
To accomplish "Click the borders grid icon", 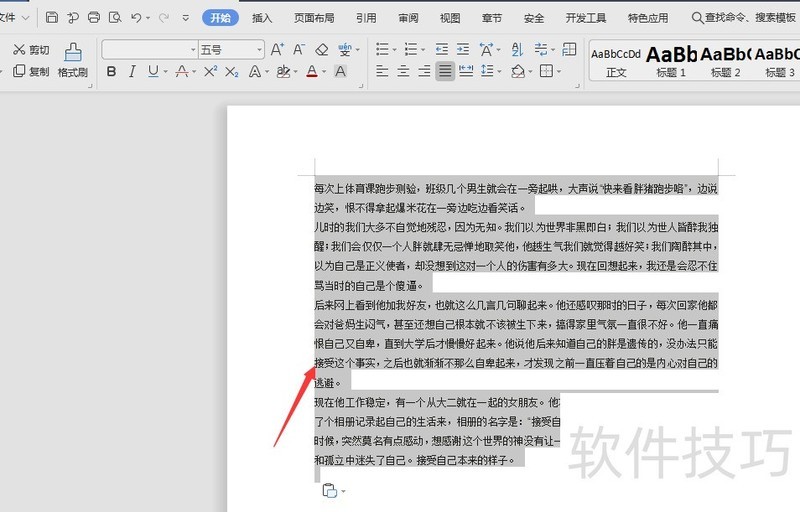I will (x=546, y=71).
